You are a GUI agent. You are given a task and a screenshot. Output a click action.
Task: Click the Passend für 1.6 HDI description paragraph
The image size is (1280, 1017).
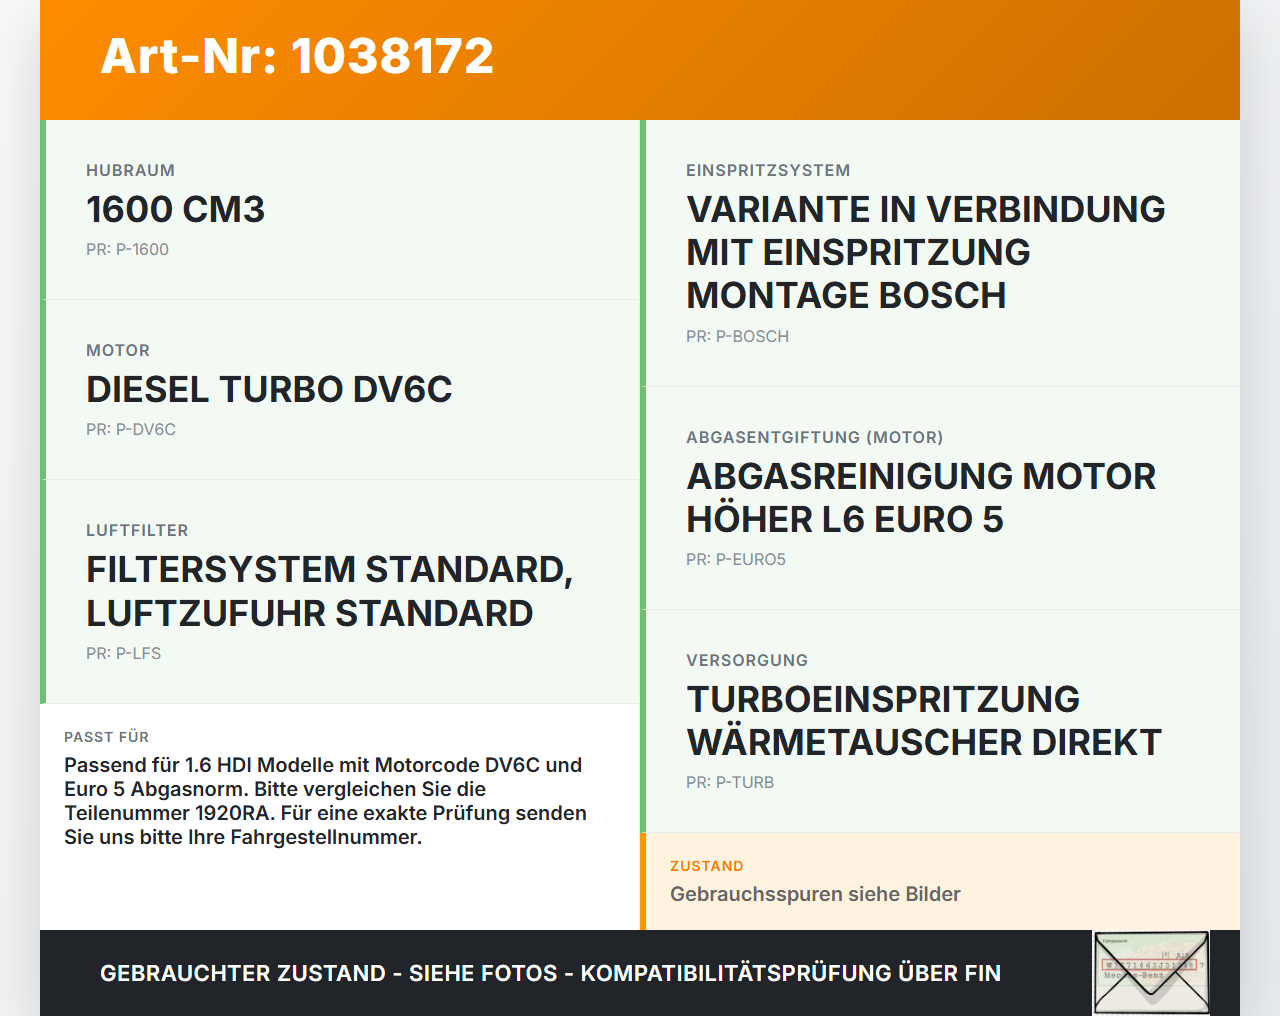(x=325, y=801)
